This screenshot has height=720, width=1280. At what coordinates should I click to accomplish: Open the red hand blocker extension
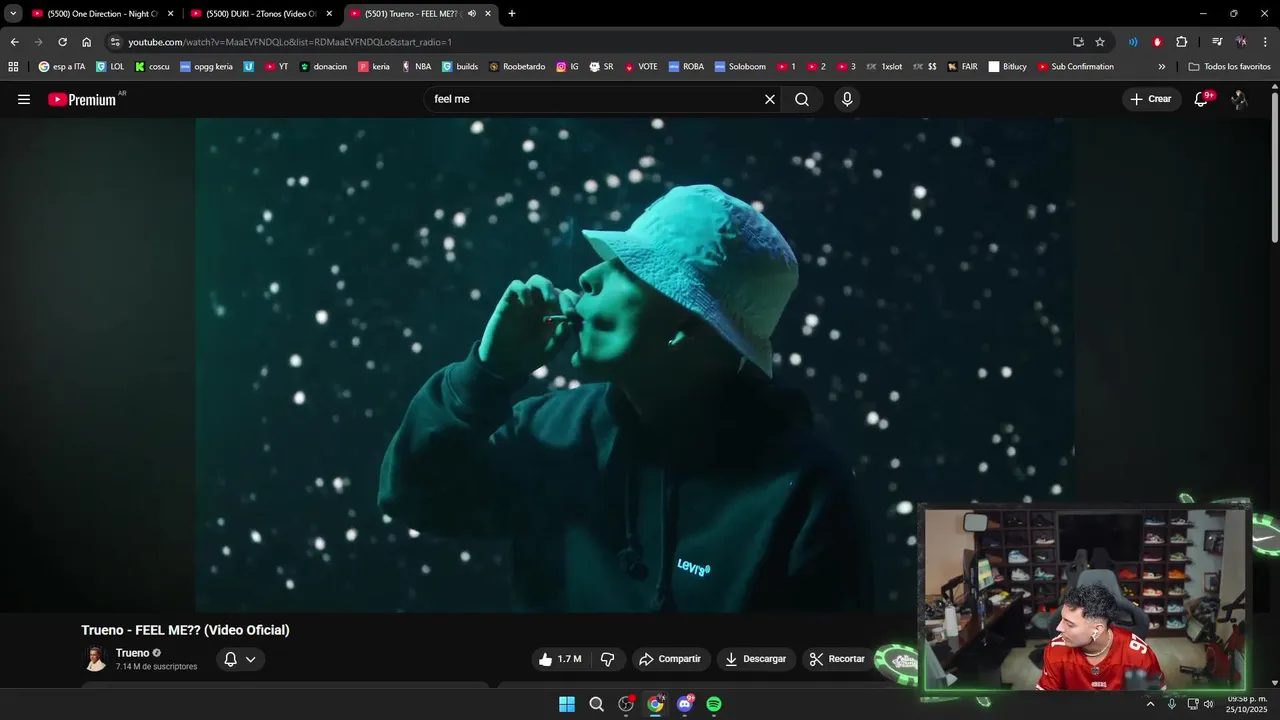[1157, 42]
